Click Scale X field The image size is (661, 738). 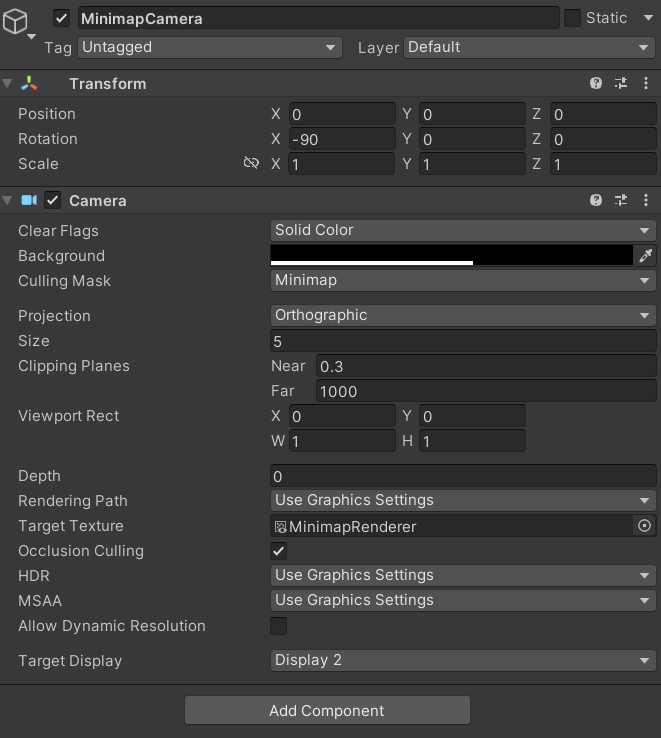[342, 164]
